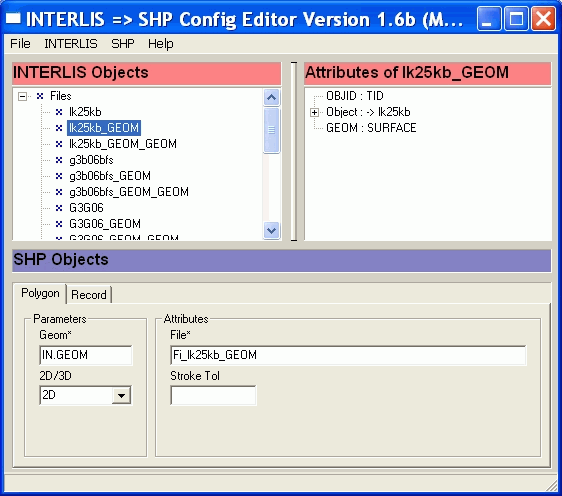Maximize the Config Editor window
The width and height of the screenshot is (562, 496).
516,19
